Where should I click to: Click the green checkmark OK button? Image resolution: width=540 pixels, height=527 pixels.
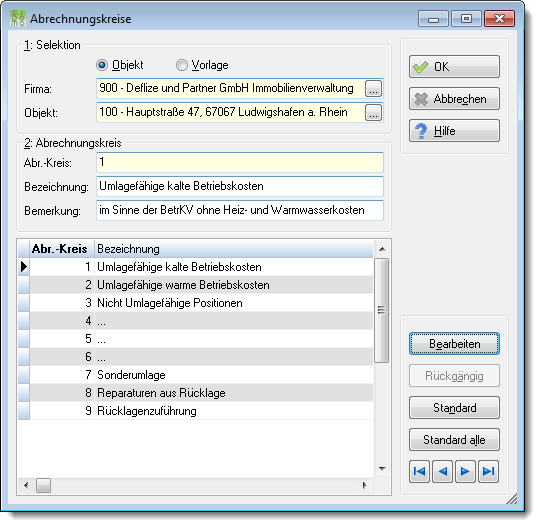pyautogui.click(x=454, y=66)
